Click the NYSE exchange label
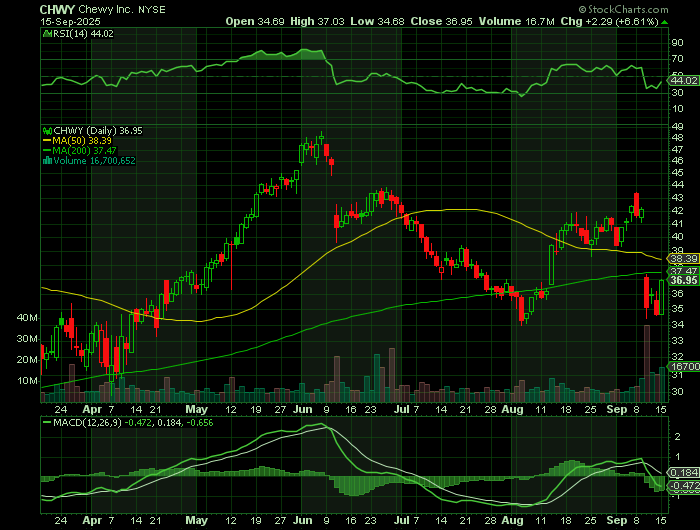This screenshot has width=700, height=530. (x=152, y=10)
